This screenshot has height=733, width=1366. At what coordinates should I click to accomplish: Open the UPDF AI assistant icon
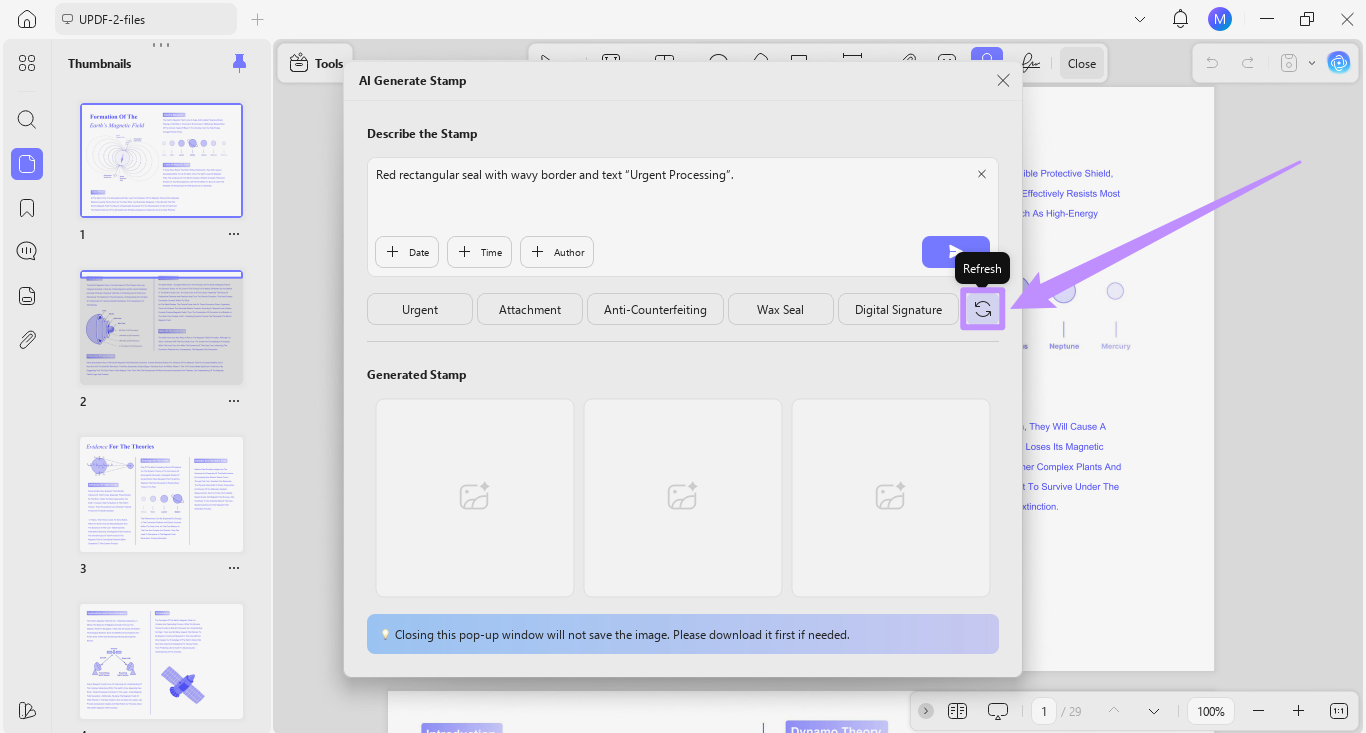click(x=1338, y=63)
